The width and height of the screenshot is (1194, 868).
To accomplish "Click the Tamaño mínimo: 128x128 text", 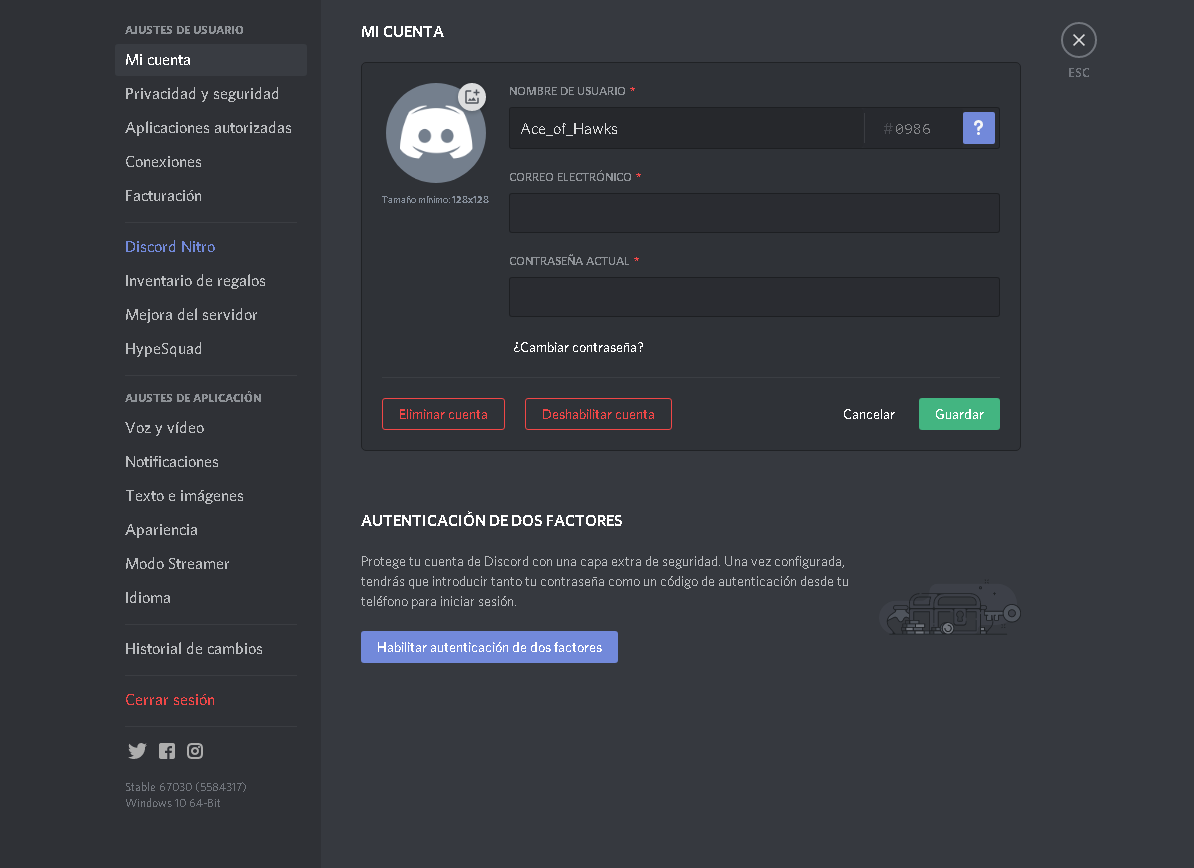I will (x=435, y=199).
